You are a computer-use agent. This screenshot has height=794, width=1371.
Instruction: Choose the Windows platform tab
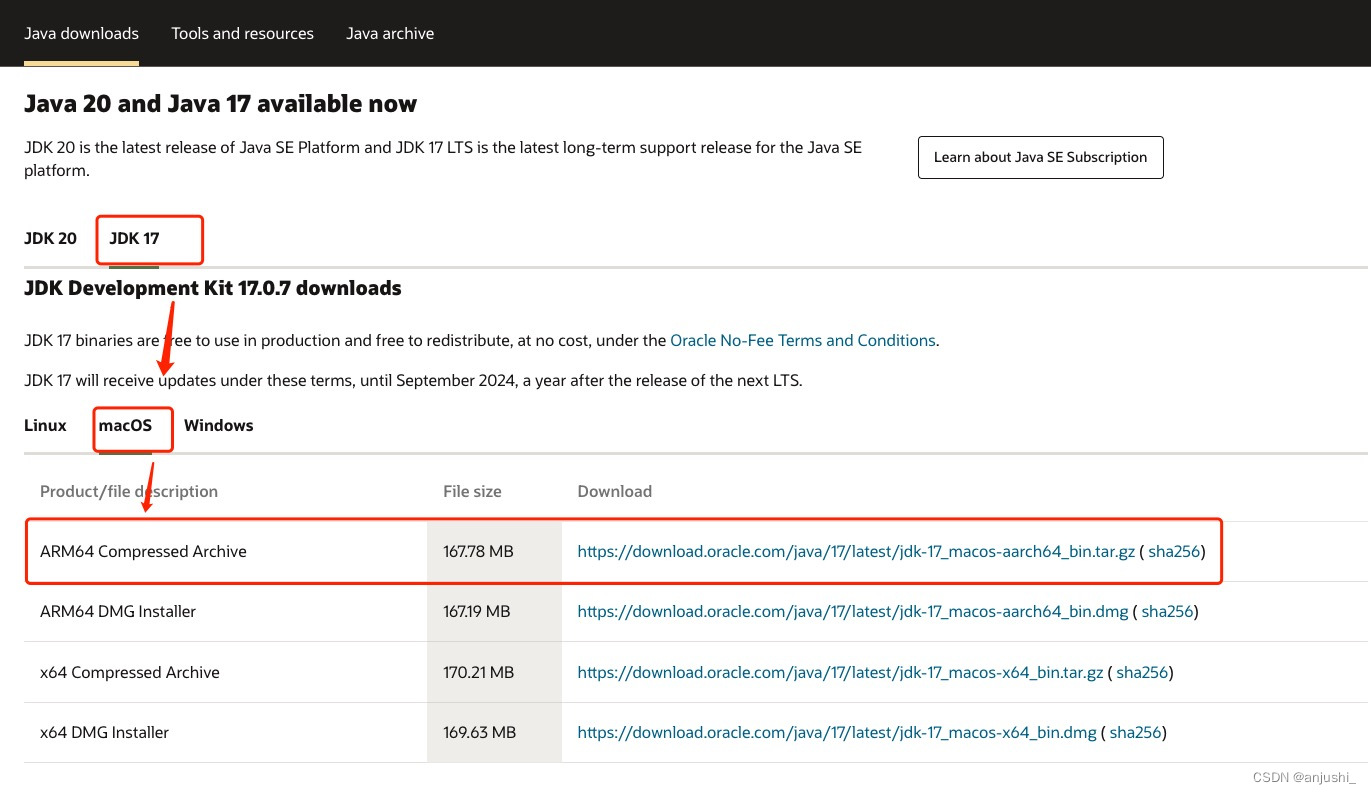[218, 425]
